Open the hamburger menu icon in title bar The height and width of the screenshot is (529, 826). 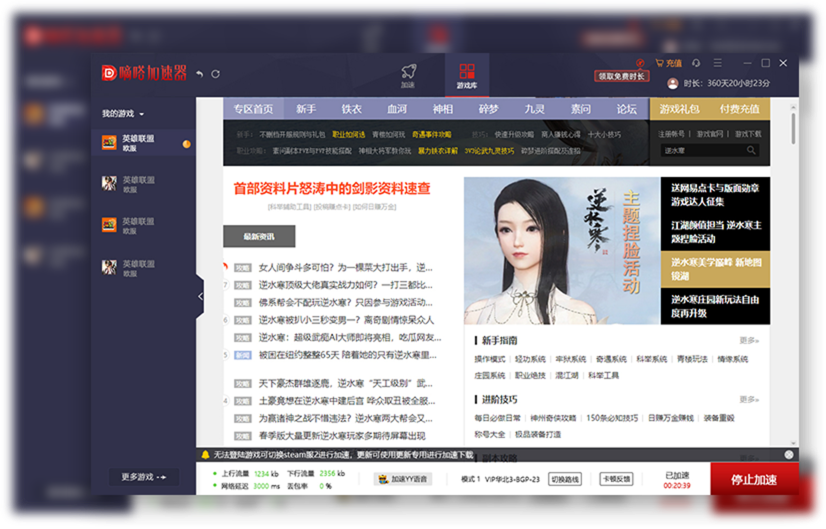click(x=717, y=63)
